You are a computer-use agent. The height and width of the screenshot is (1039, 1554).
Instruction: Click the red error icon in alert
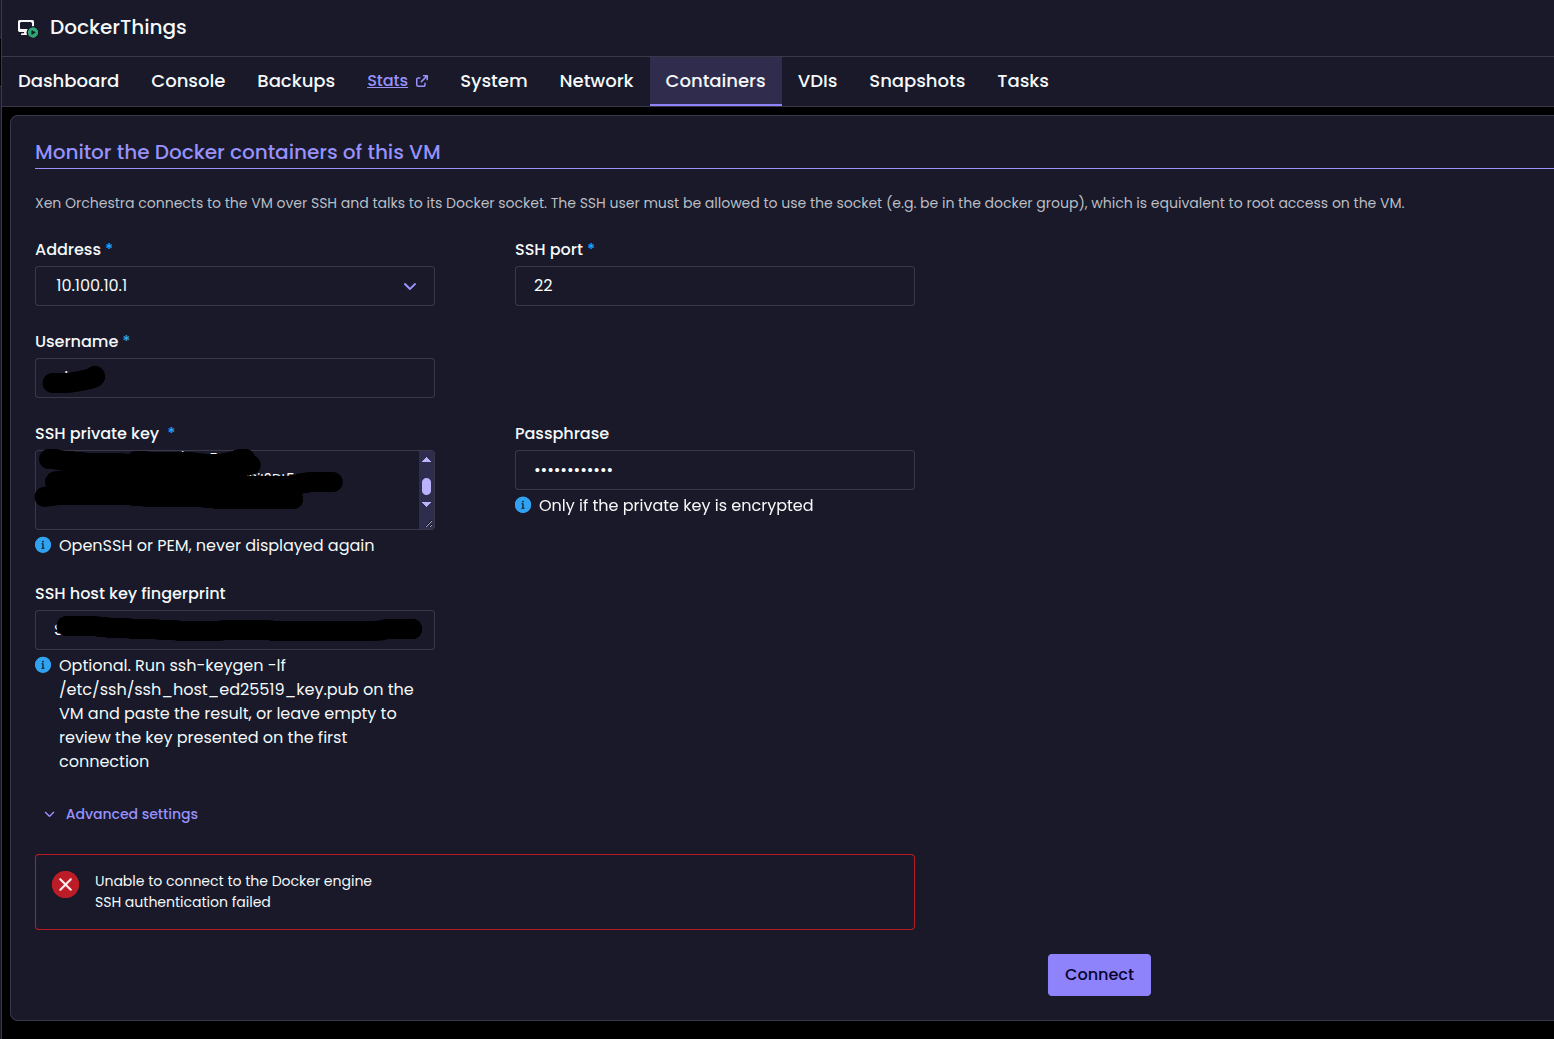[x=66, y=884]
